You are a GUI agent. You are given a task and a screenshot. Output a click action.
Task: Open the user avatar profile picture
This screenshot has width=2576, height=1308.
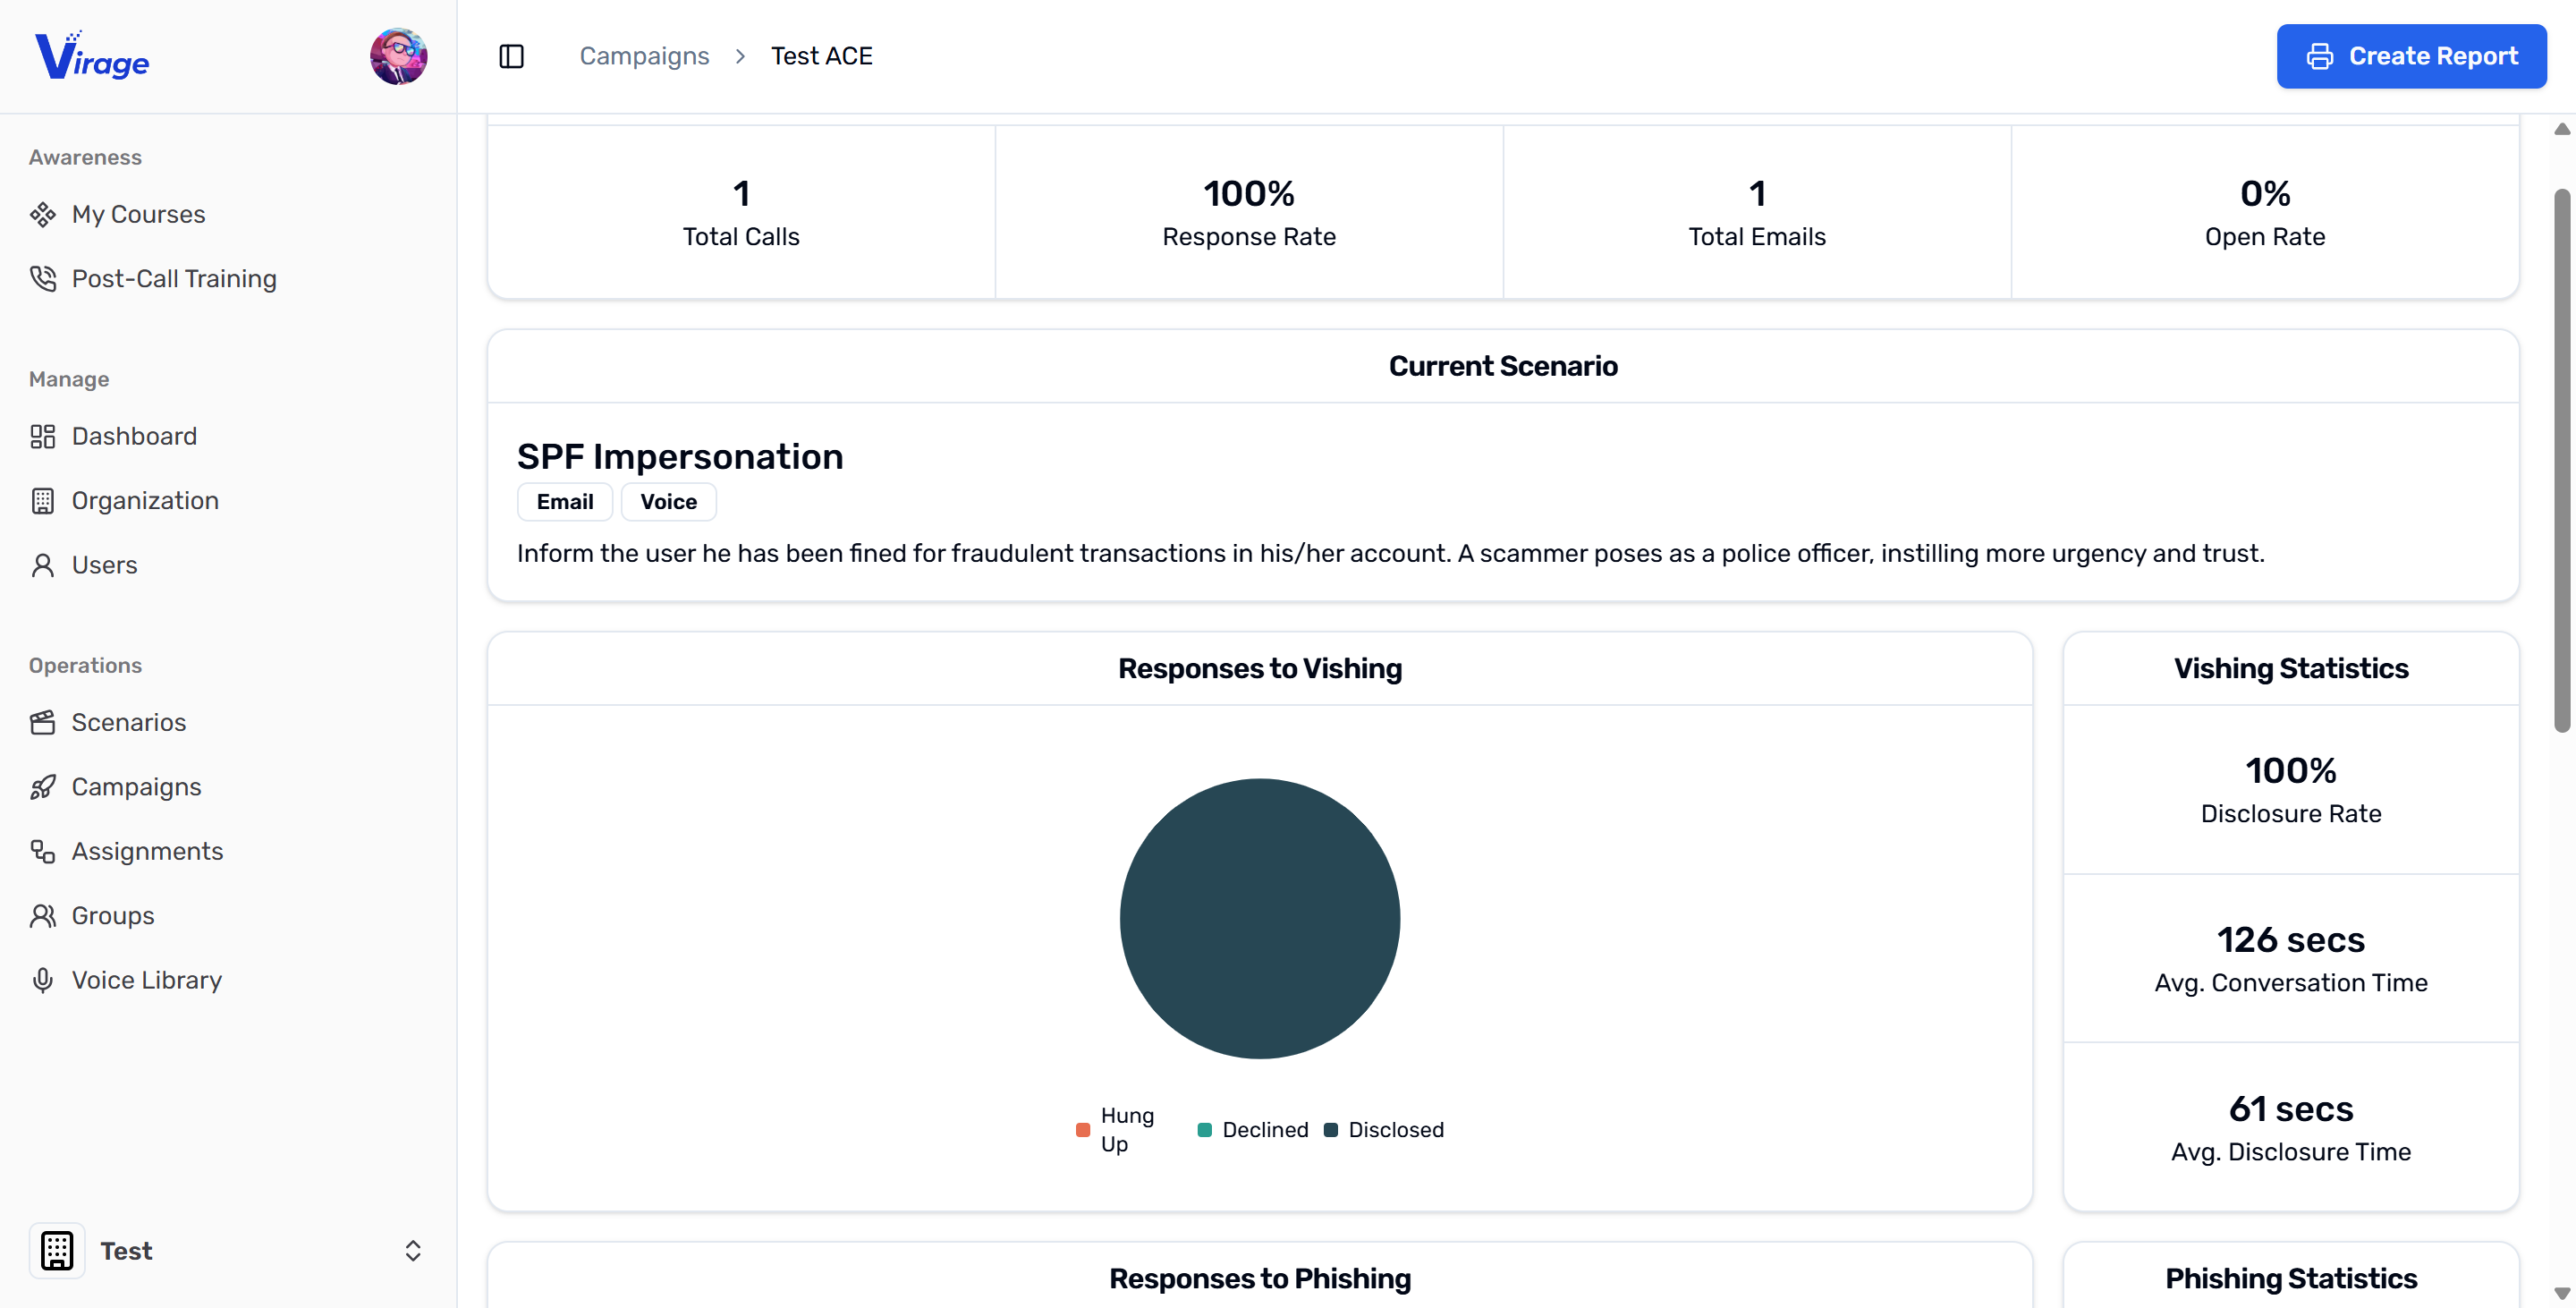(398, 56)
